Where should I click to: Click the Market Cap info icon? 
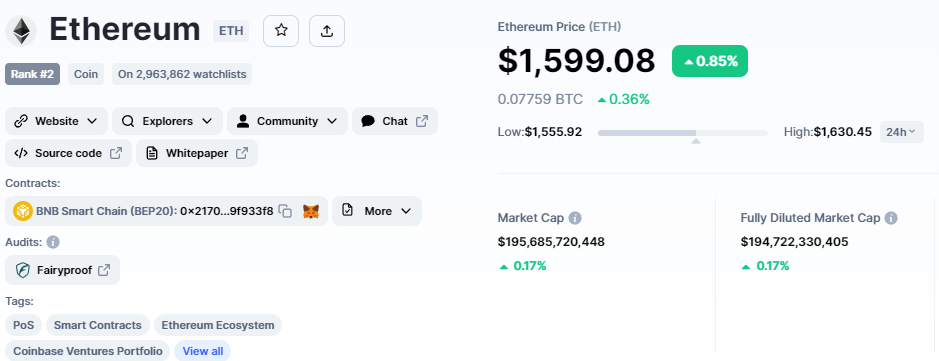[x=575, y=218]
